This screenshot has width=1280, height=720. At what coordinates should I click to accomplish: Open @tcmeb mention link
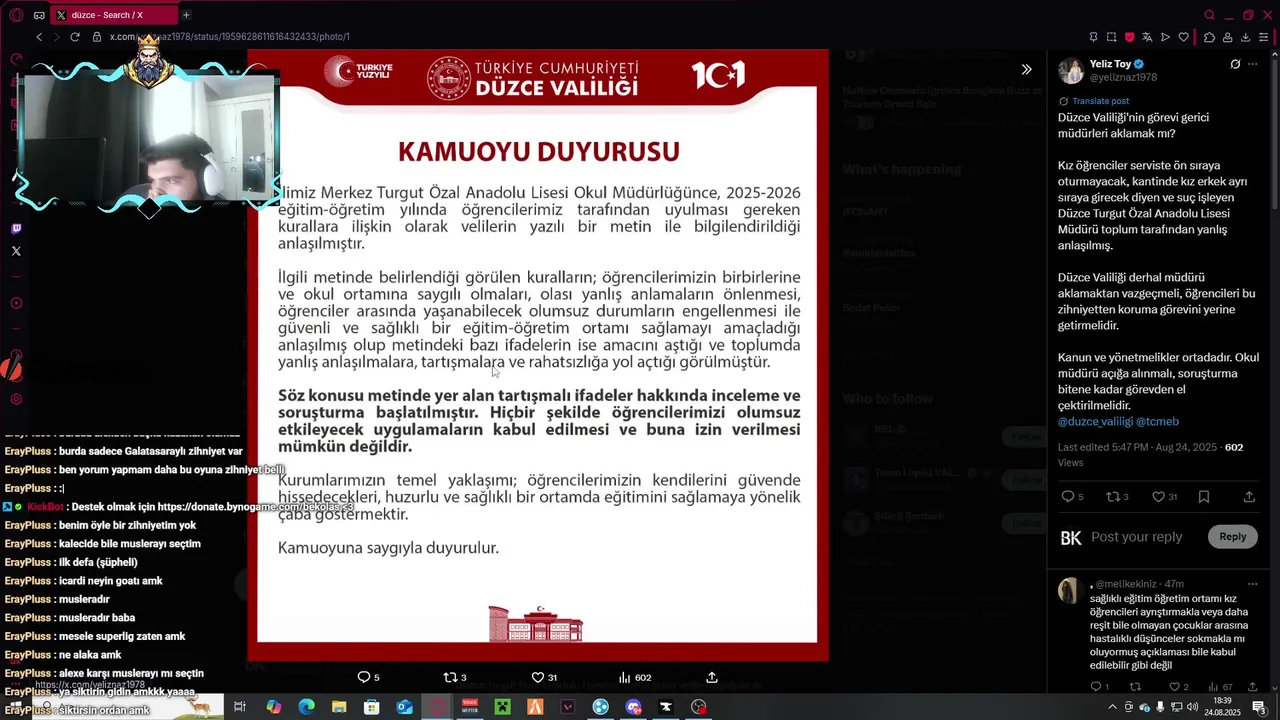tap(1157, 421)
